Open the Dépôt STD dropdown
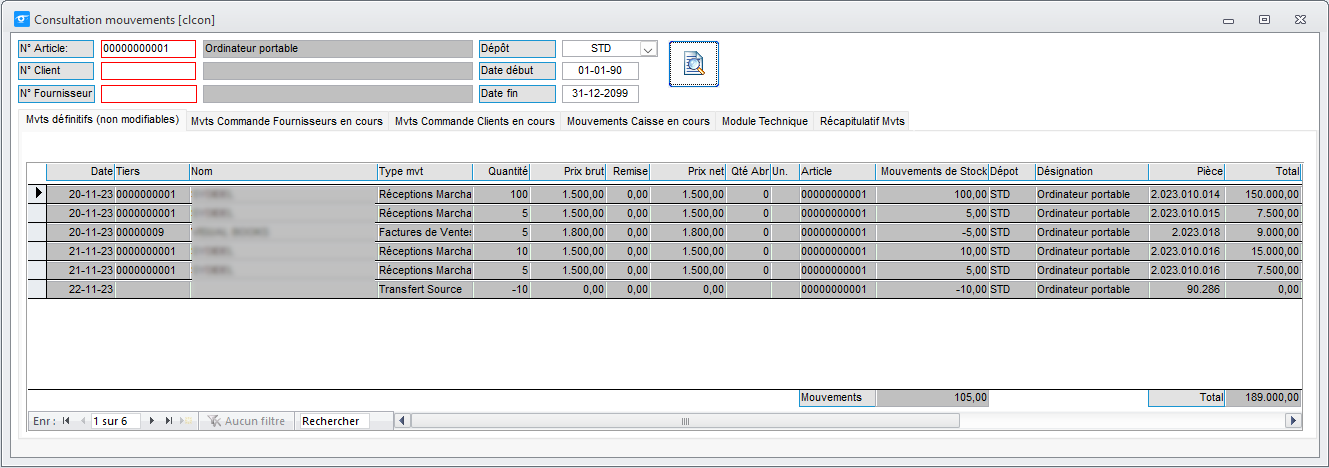The image size is (1329, 468). click(x=648, y=49)
